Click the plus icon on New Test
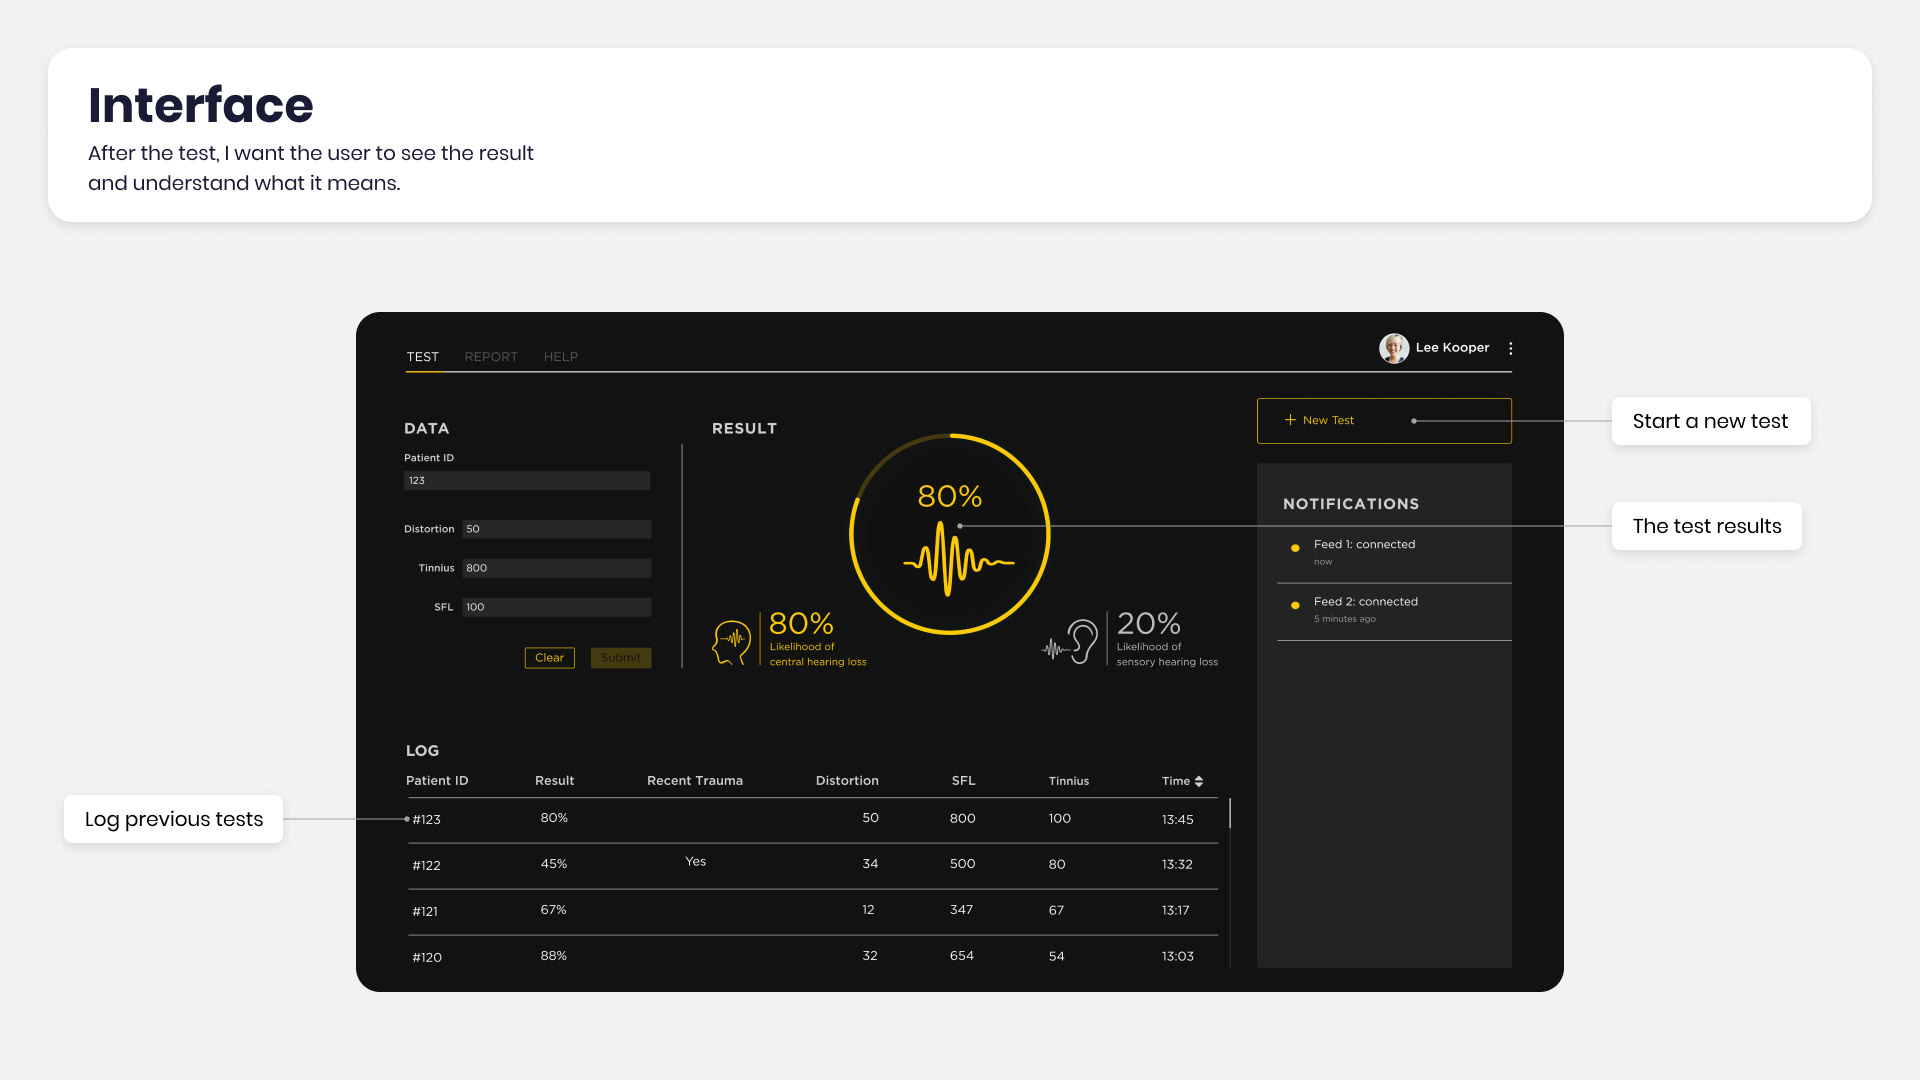 [x=1290, y=420]
